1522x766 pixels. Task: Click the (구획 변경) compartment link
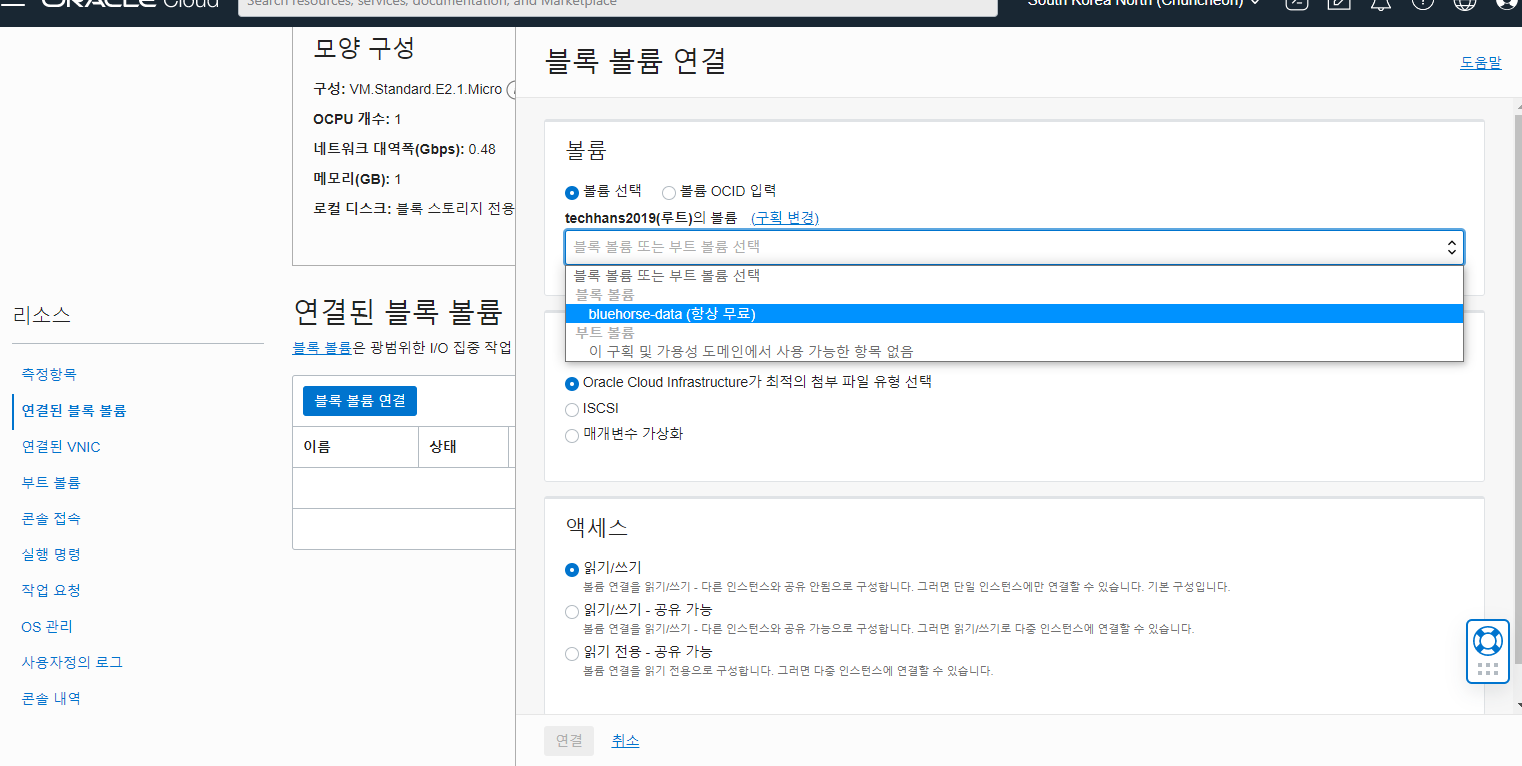785,218
